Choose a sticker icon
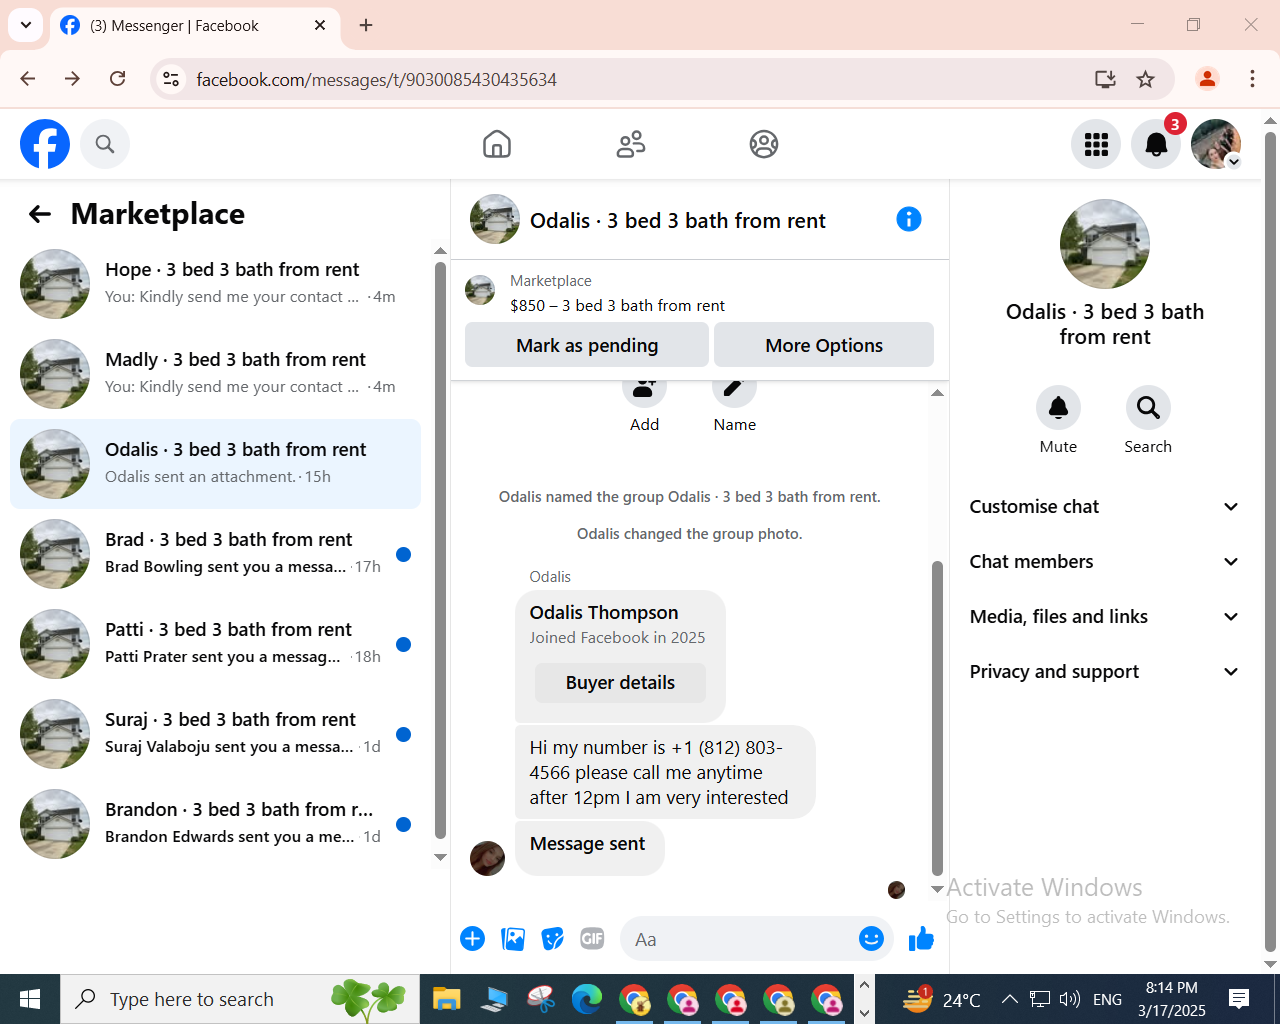The image size is (1280, 1024). 553,939
